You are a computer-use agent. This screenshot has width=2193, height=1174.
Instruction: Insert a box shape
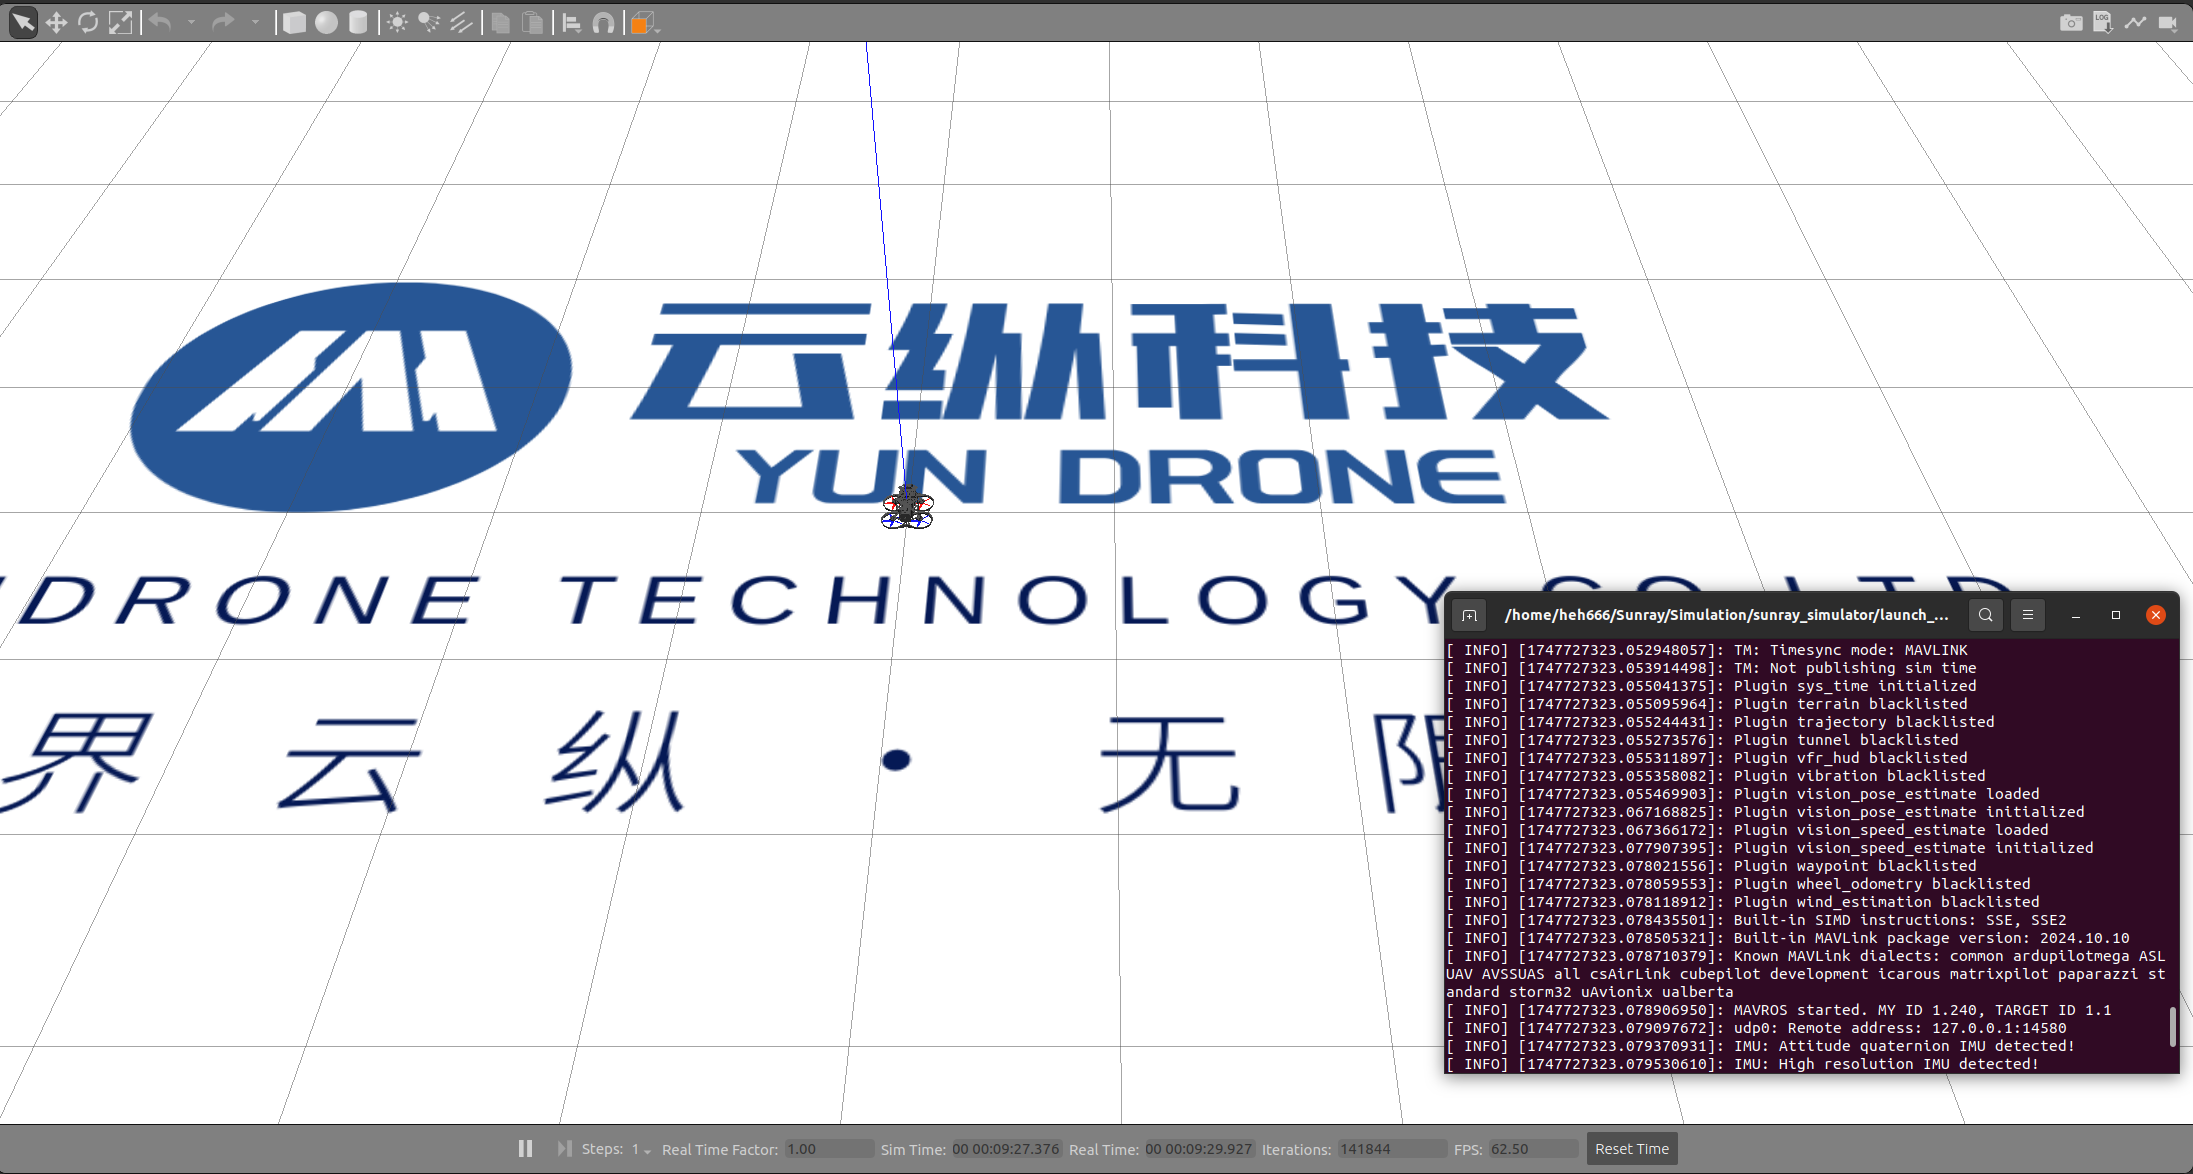click(294, 22)
